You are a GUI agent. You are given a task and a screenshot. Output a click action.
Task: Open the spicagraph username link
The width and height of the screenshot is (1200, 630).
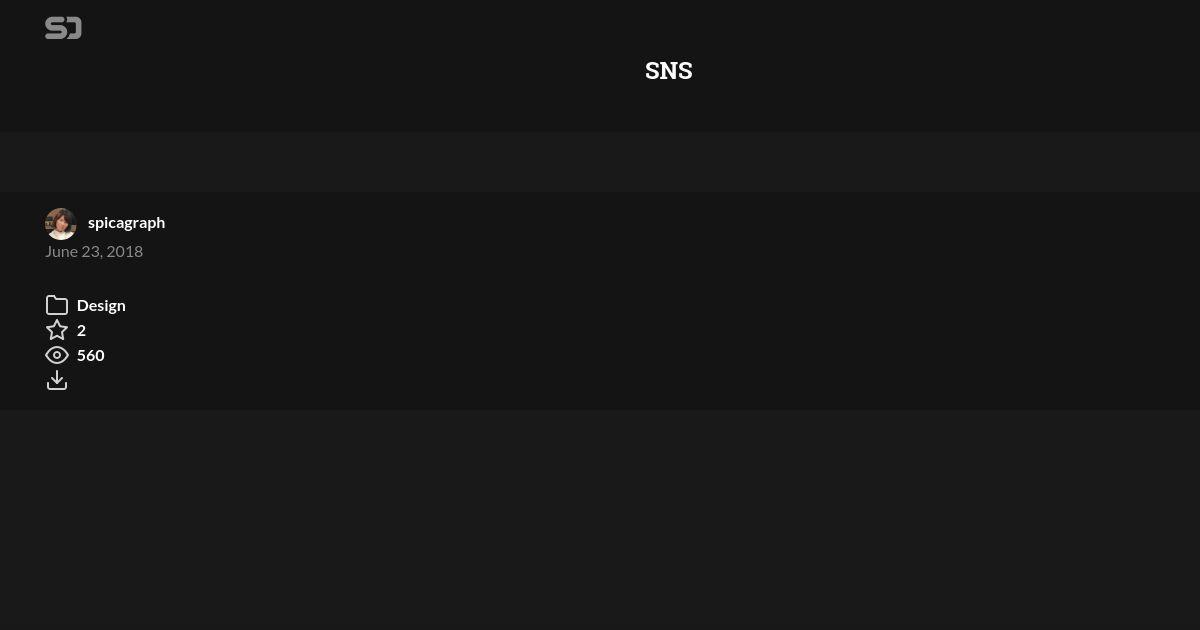click(x=126, y=222)
